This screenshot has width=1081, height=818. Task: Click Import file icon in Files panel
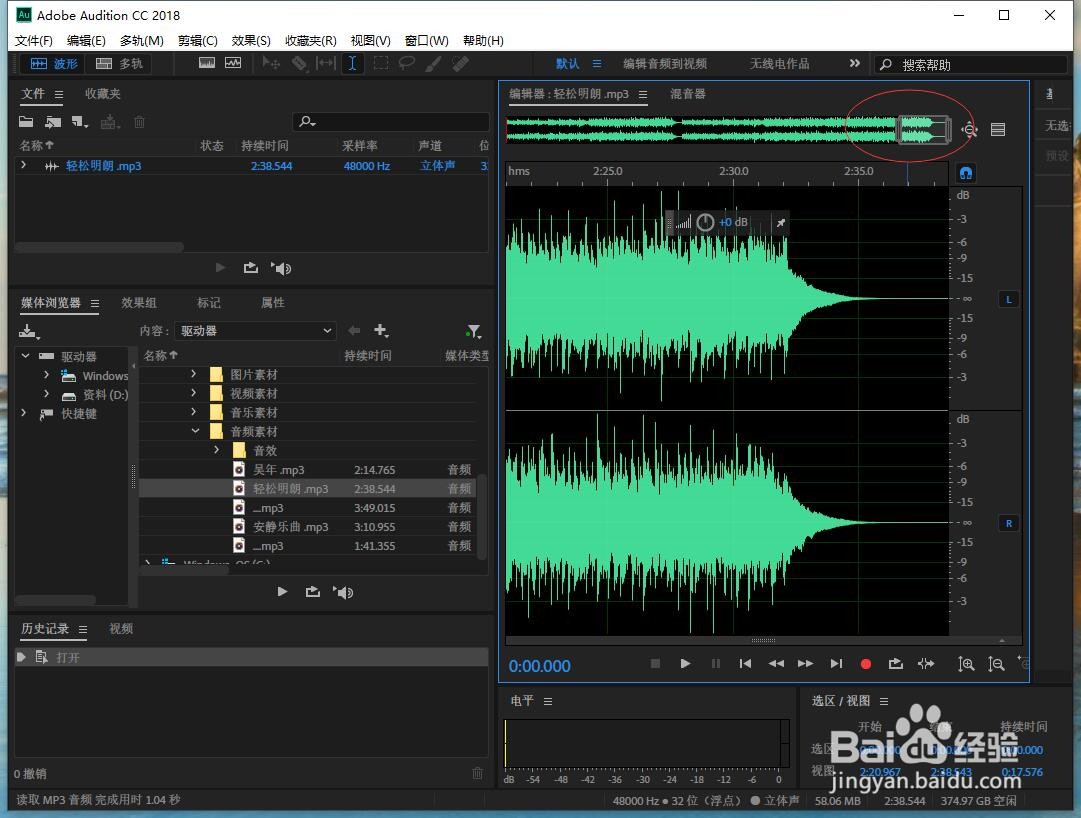[53, 122]
